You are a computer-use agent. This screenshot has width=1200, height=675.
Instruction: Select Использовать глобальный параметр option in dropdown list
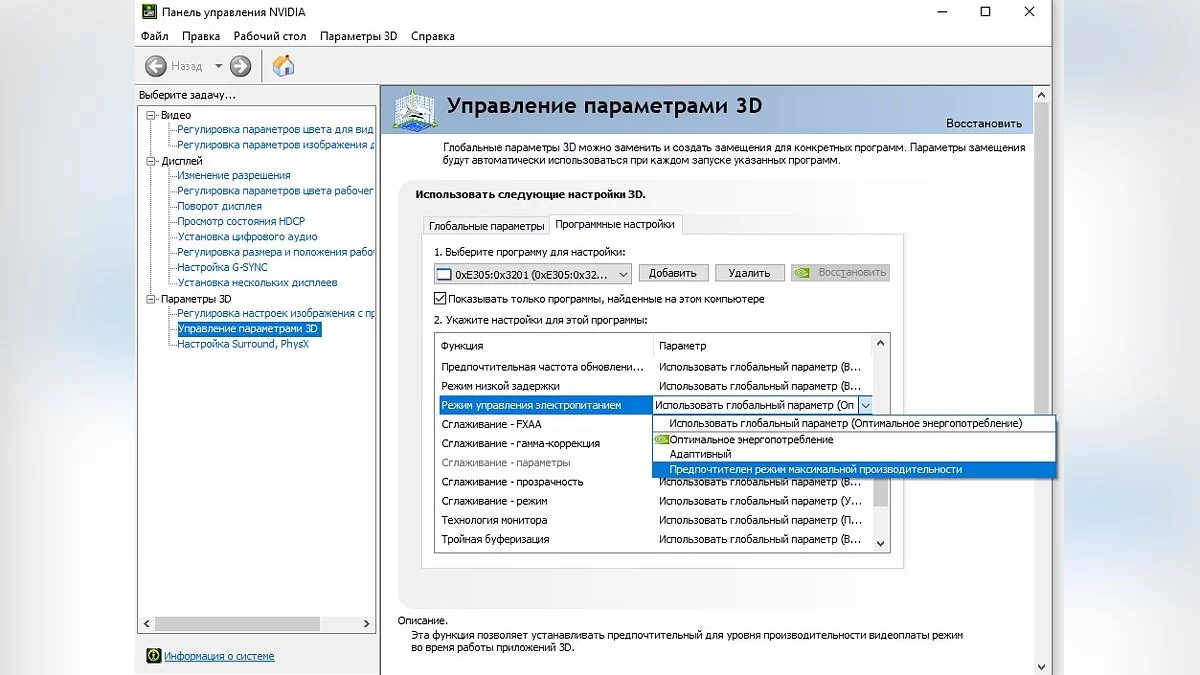click(x=854, y=423)
